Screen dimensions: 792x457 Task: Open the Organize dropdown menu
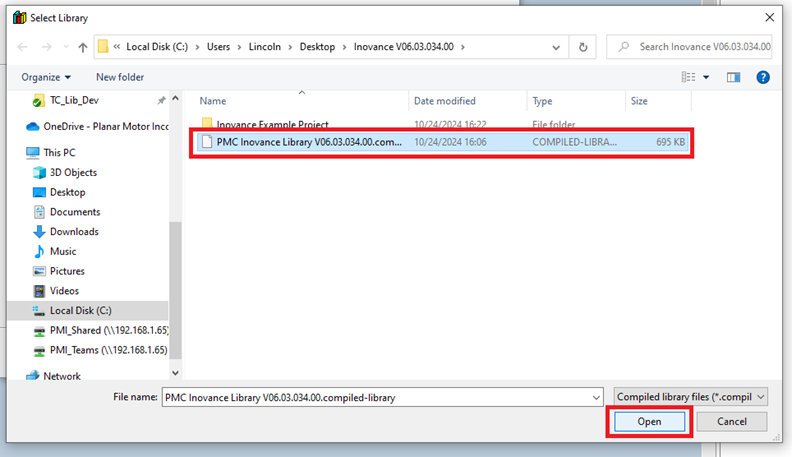(46, 77)
